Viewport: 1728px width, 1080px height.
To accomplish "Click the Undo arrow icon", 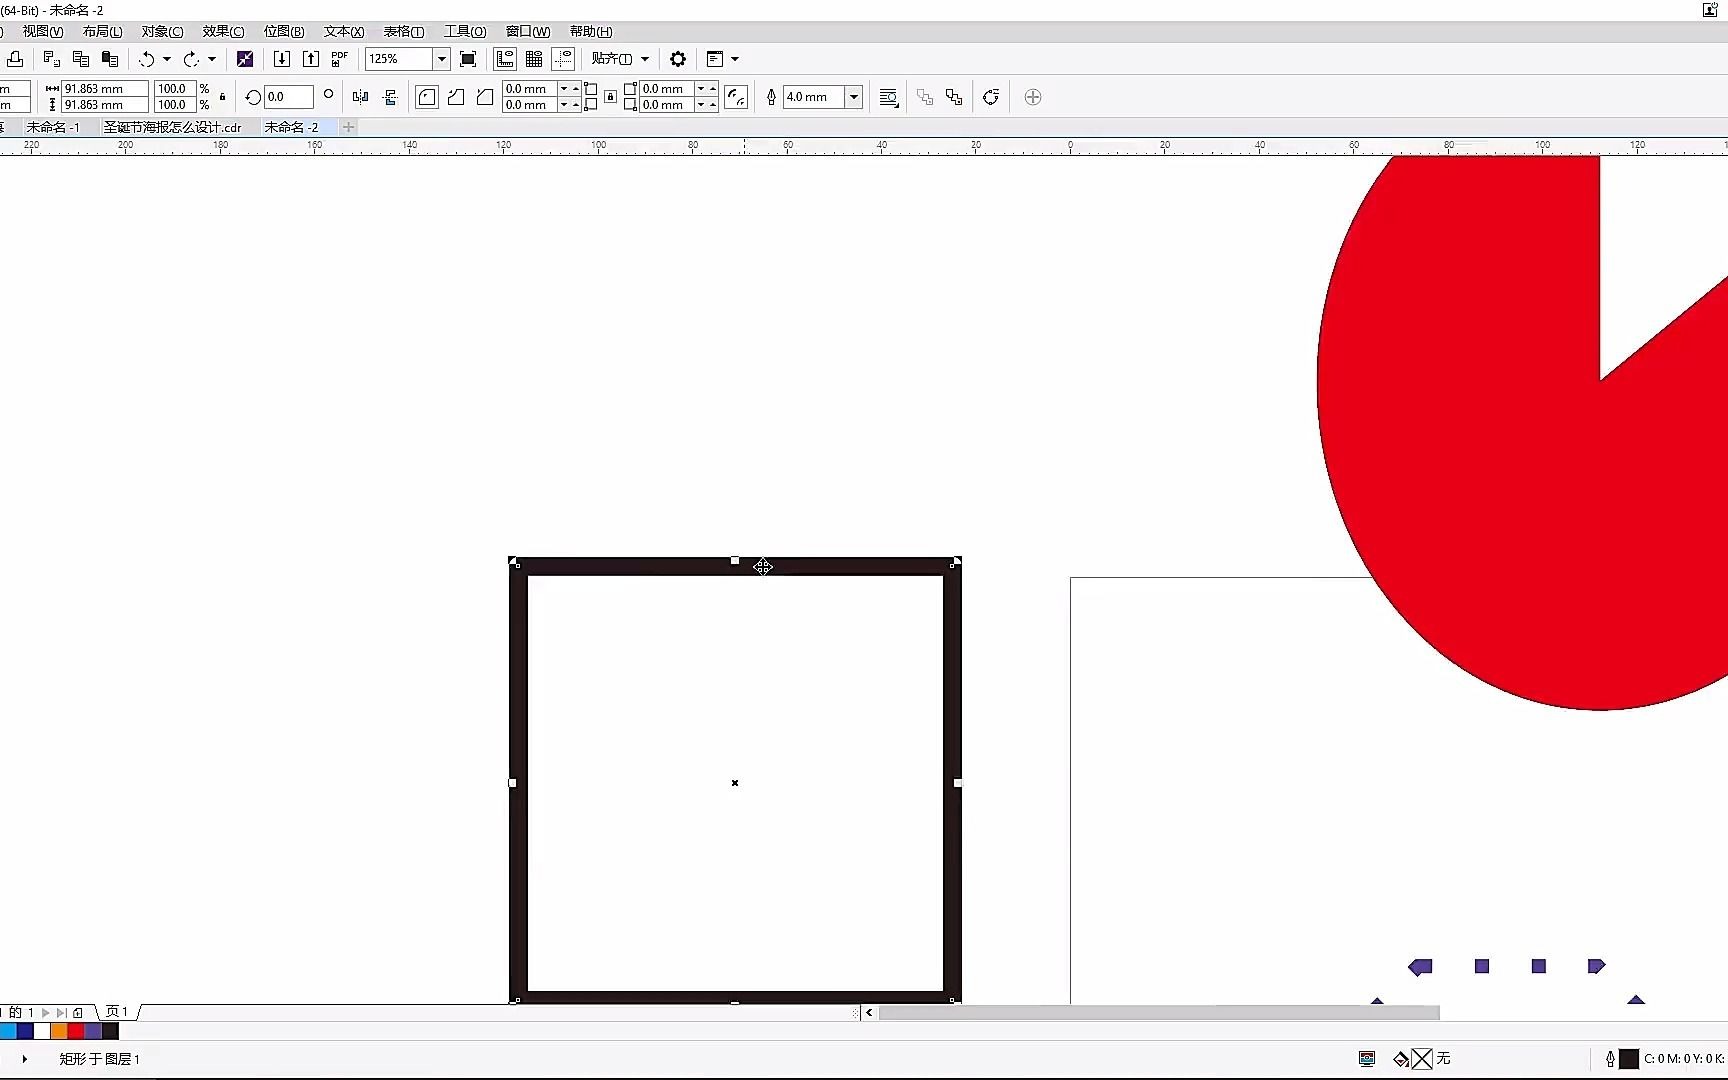I will [147, 59].
